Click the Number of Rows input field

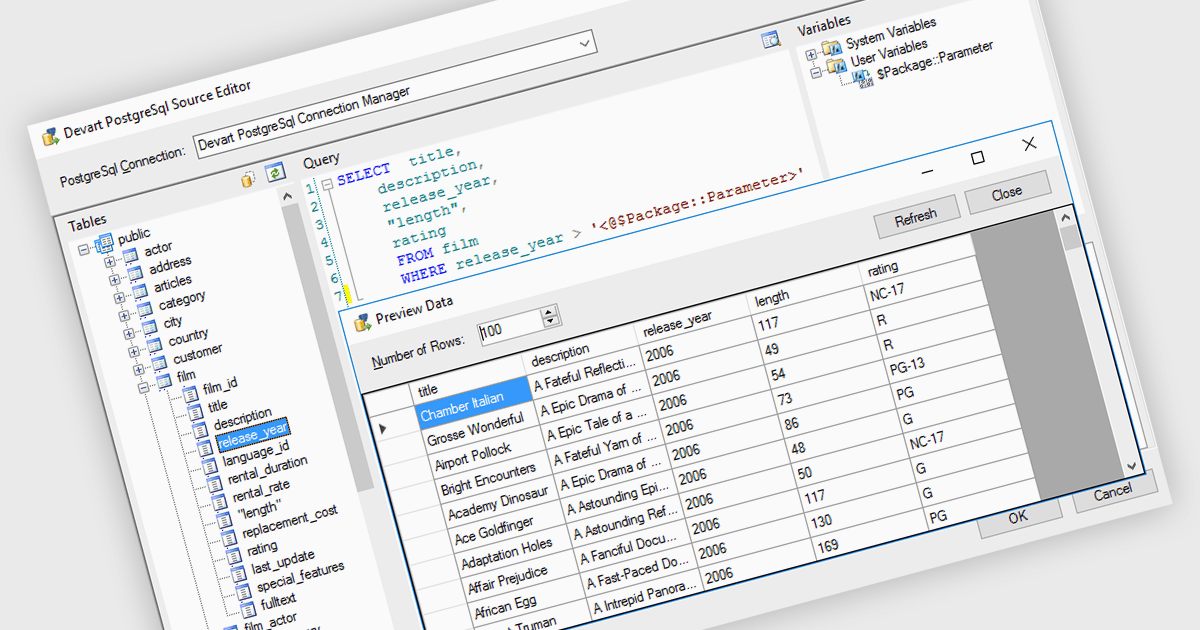point(510,329)
